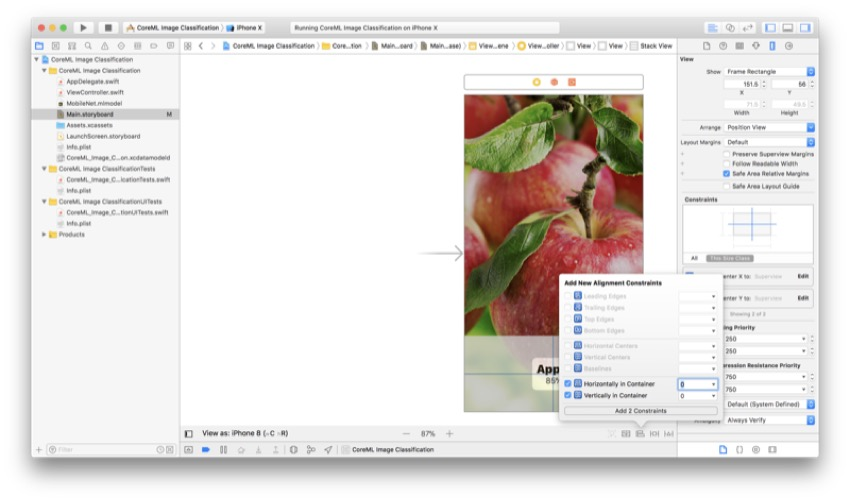Select MobileNet.mlmodel file
Screen dimensions: 850x501
94,103
